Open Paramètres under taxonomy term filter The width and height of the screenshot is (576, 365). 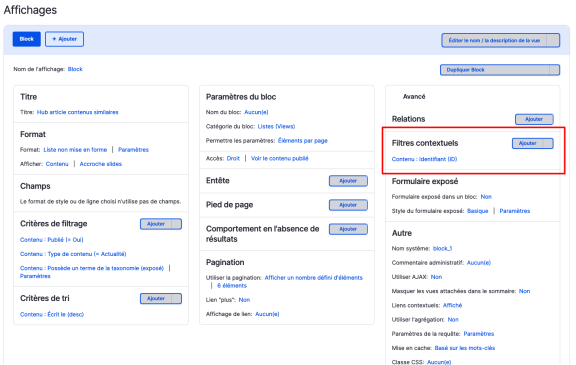(35, 276)
